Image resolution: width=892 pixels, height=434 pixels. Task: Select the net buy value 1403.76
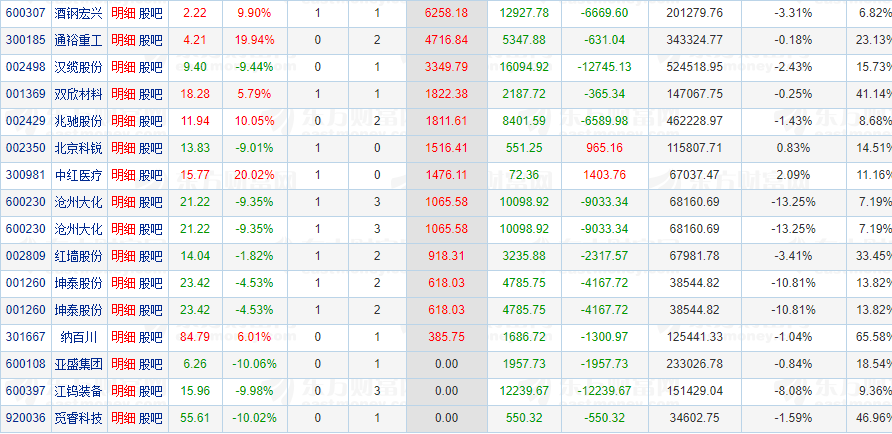click(x=605, y=175)
